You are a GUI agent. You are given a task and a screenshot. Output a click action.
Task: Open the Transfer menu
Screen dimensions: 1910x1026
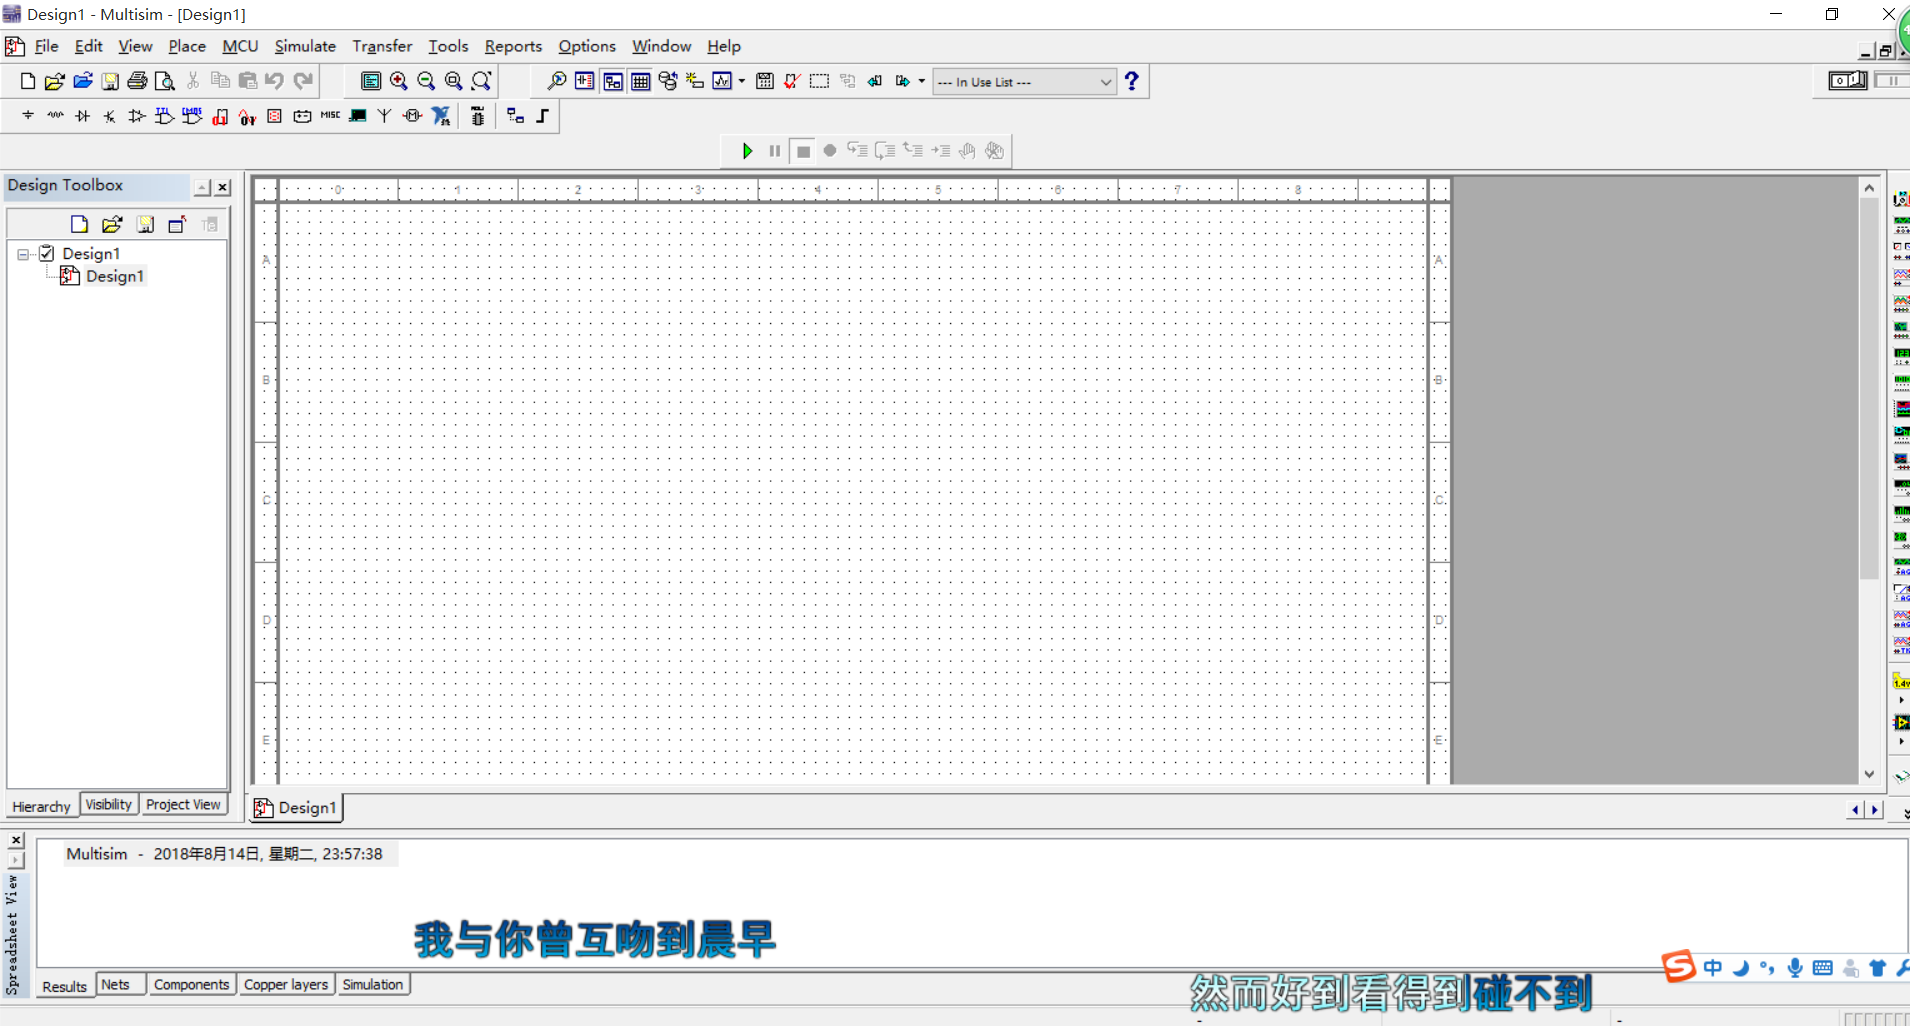click(382, 46)
